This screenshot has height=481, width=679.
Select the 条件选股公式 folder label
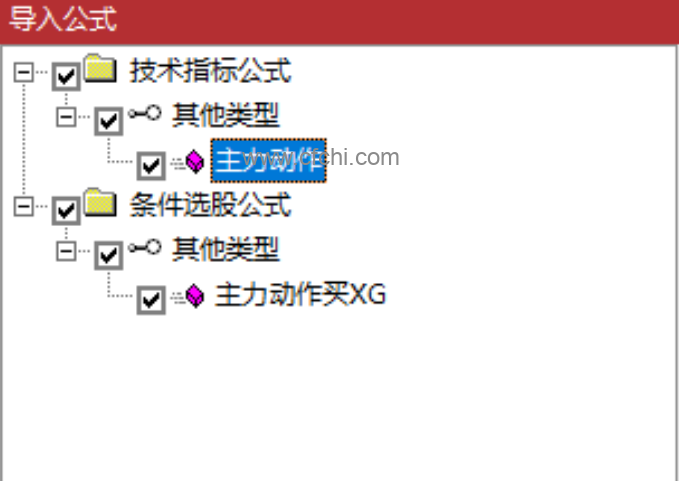[210, 204]
